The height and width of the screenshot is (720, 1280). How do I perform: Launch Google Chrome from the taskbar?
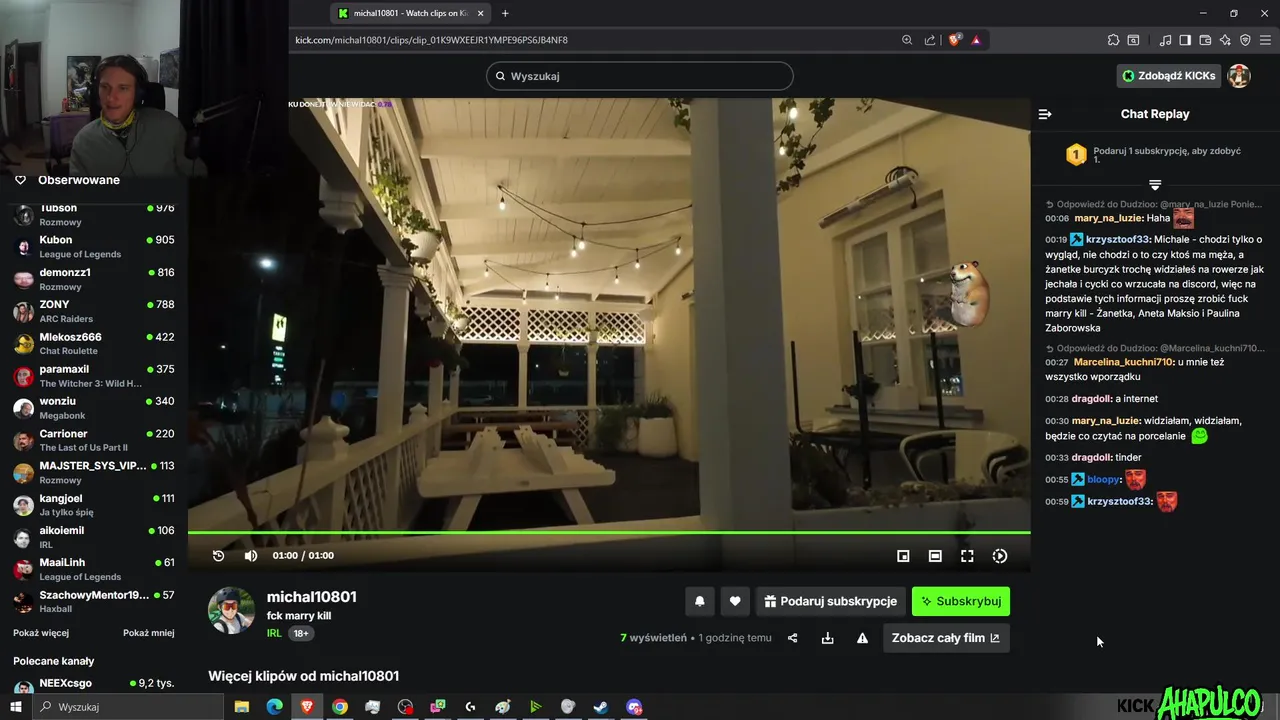pos(340,707)
